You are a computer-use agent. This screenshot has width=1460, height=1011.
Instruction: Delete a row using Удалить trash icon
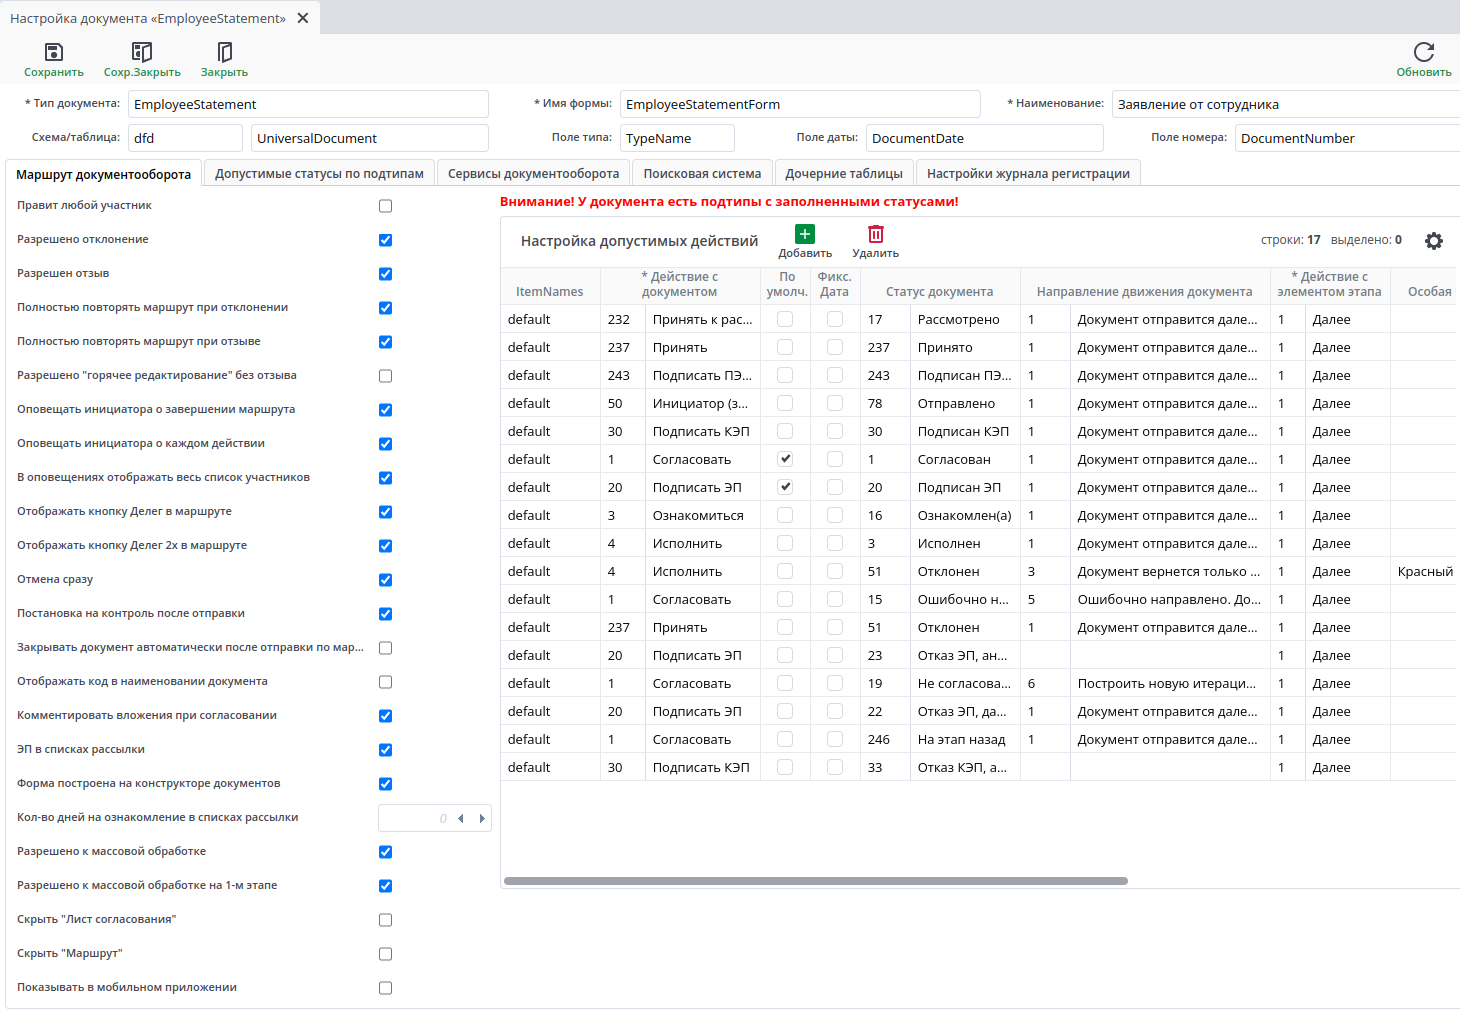click(x=875, y=234)
